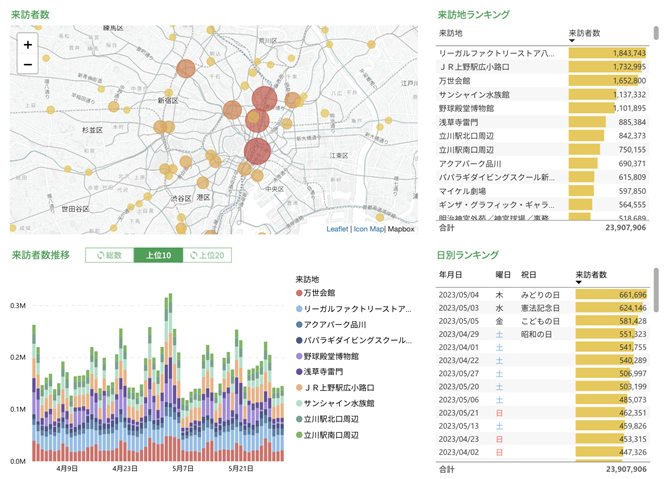Select the 2023/05/21 daily row
This screenshot has height=479, width=665.
tap(542, 413)
